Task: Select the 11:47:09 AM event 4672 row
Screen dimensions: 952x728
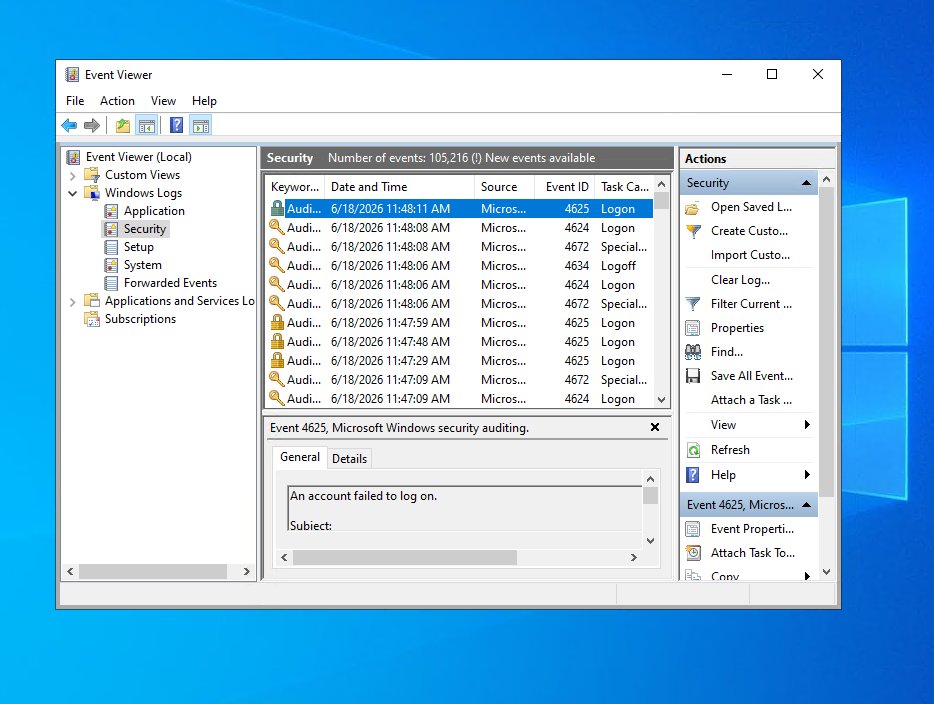Action: click(x=461, y=379)
